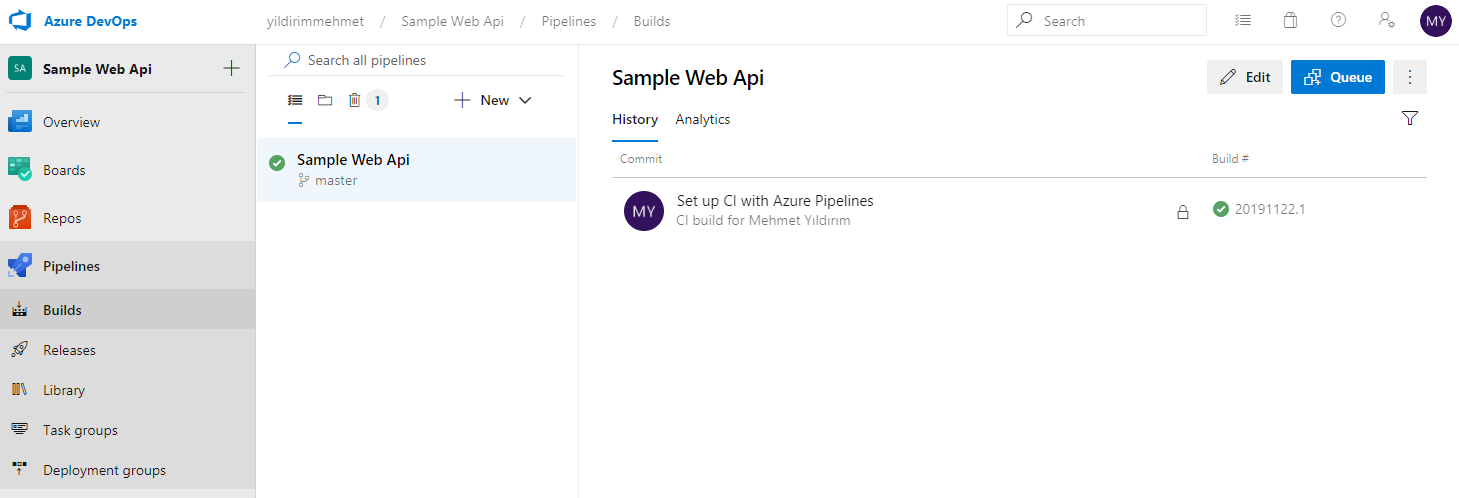Open the build filter funnel icon
The width and height of the screenshot is (1459, 498).
(x=1410, y=118)
